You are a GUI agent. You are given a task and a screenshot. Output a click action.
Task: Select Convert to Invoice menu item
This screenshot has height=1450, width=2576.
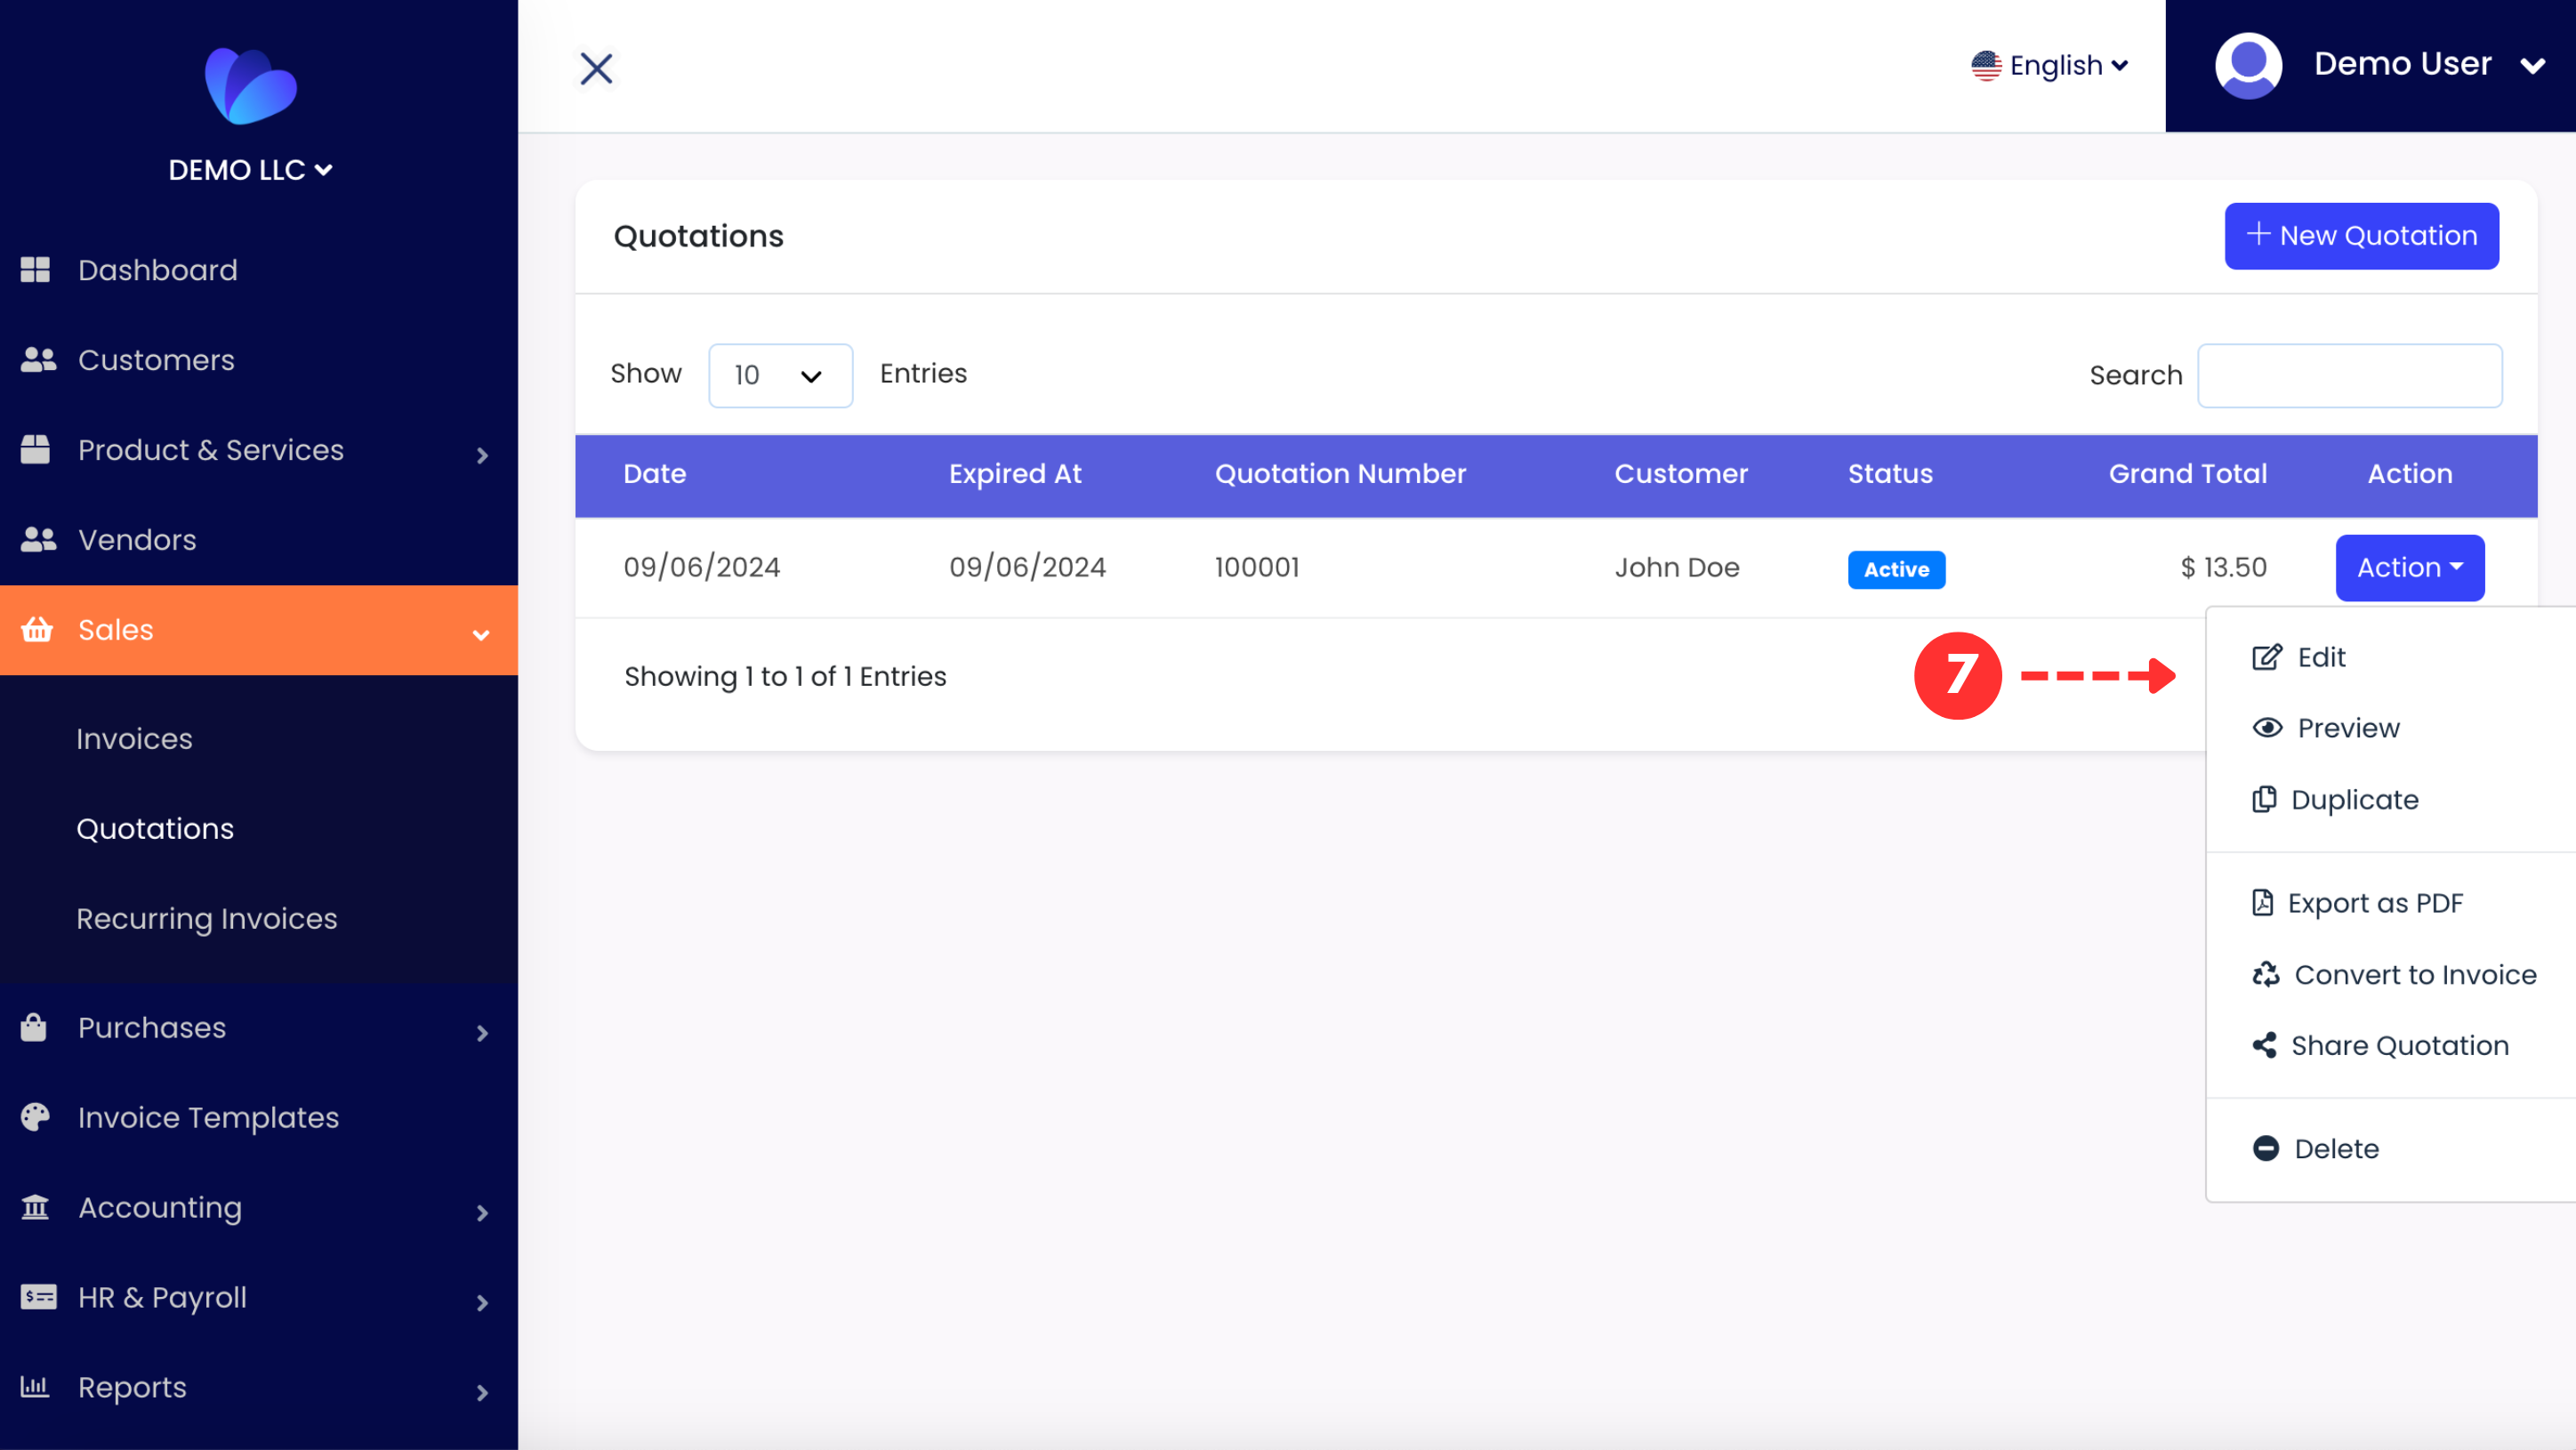pos(2390,975)
